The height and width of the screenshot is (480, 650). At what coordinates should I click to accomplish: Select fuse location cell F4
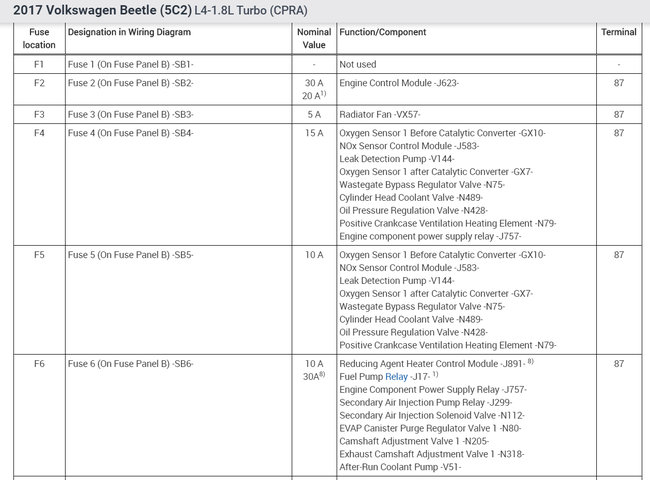pos(39,133)
